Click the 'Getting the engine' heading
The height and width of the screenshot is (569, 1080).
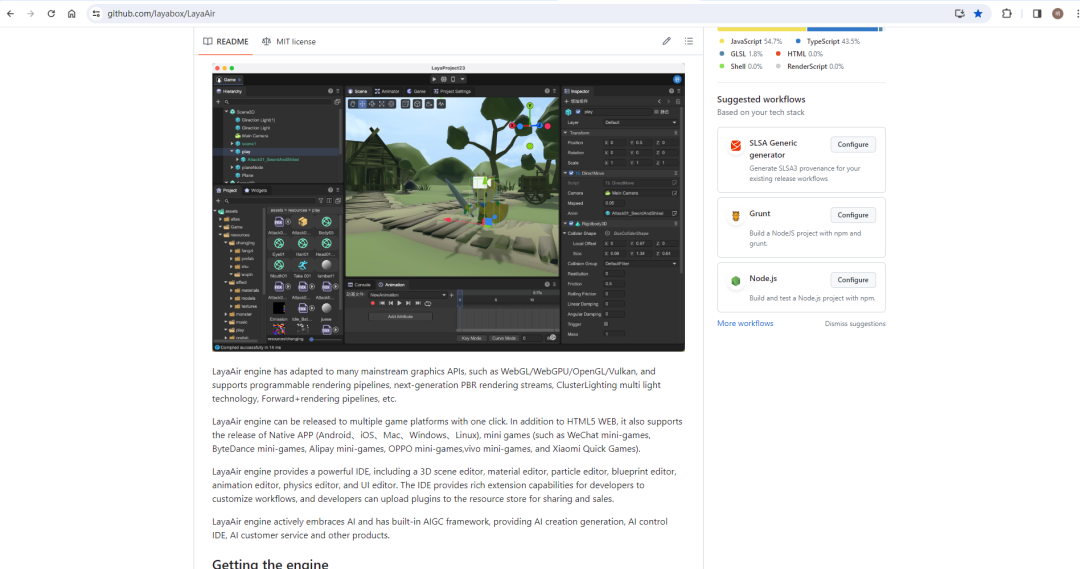(x=270, y=563)
